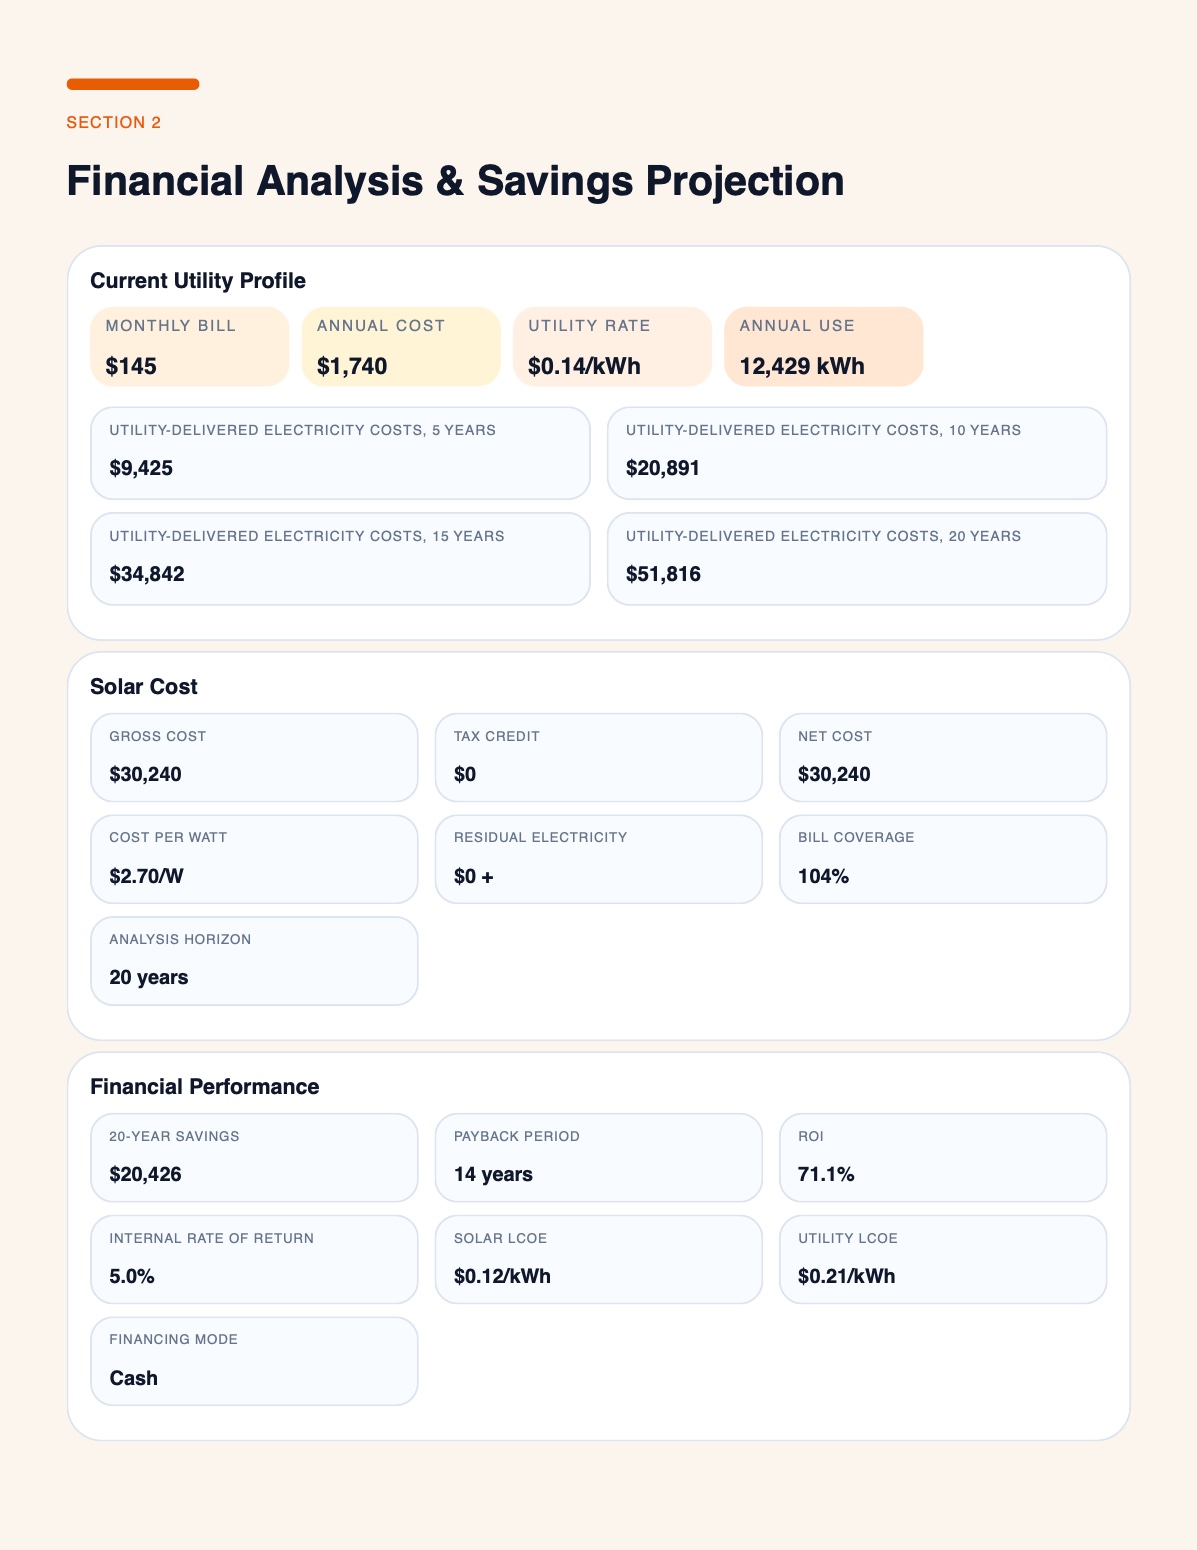Screen dimensions: 1197x1550
Task: Click the Bill Coverage 104% card
Action: [x=943, y=859]
